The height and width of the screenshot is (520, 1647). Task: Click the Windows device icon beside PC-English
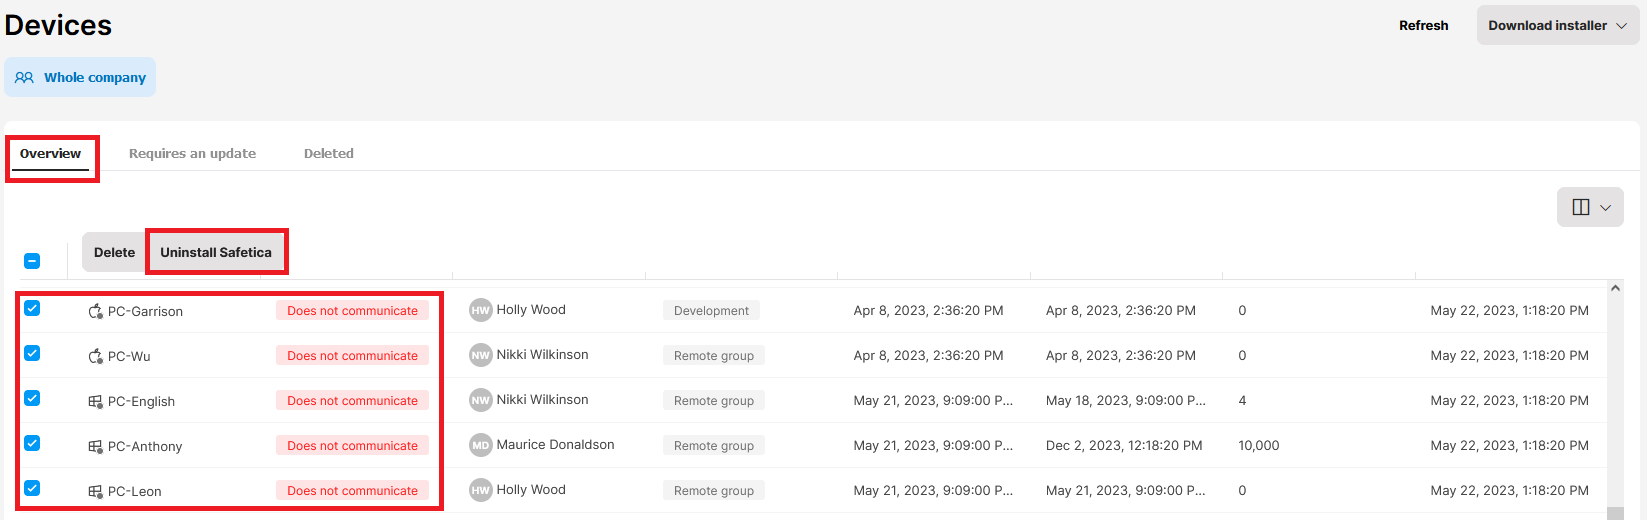pyautogui.click(x=96, y=401)
